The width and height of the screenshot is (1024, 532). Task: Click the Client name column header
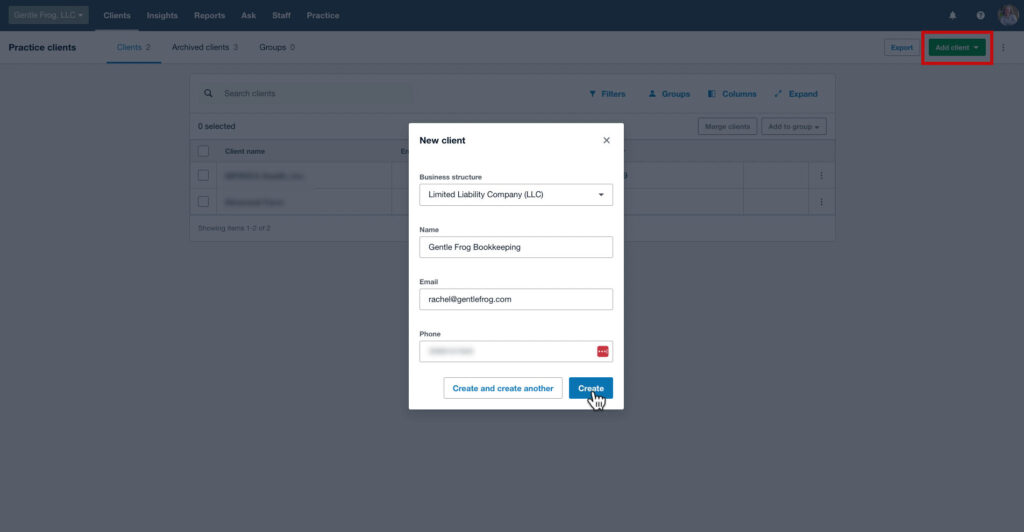245,151
